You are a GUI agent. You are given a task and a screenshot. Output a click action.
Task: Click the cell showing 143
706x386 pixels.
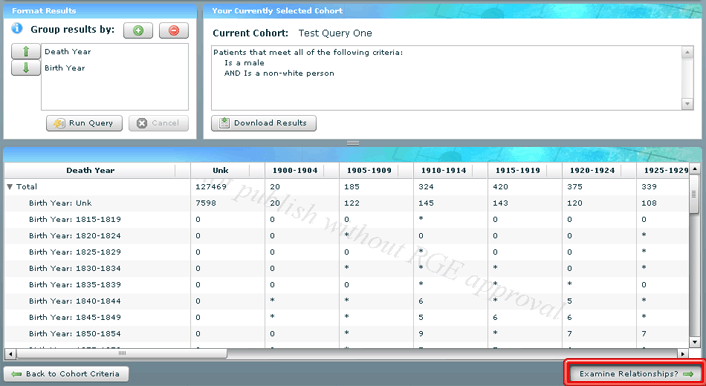pyautogui.click(x=500, y=203)
